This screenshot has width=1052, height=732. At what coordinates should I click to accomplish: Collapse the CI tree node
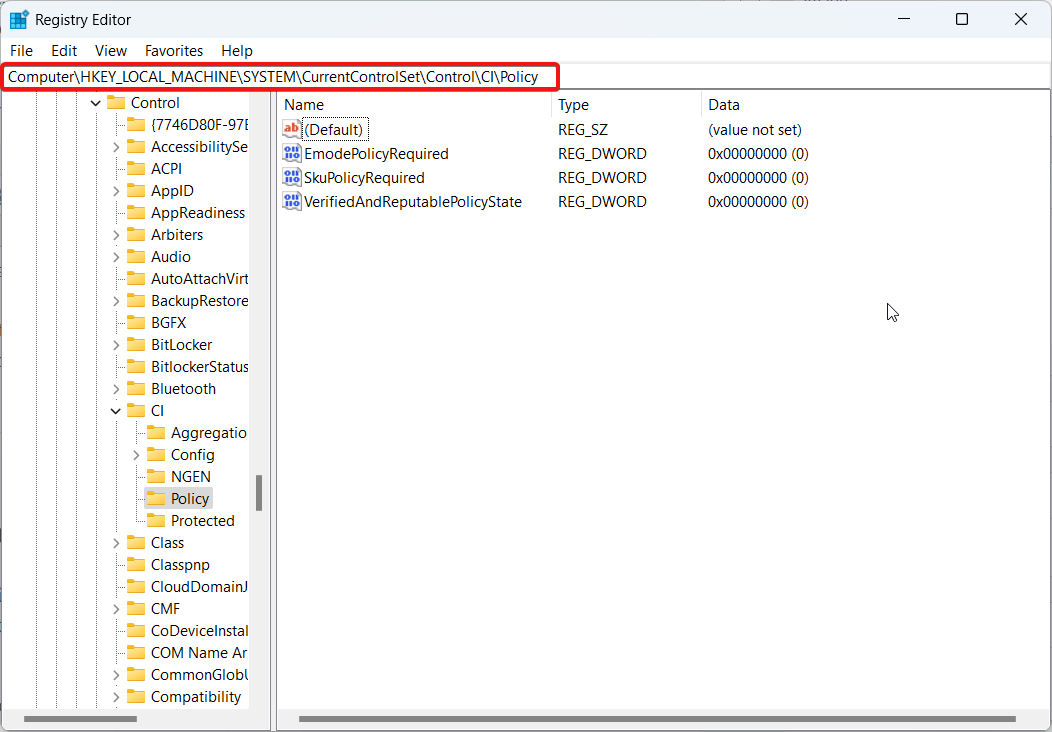[116, 411]
